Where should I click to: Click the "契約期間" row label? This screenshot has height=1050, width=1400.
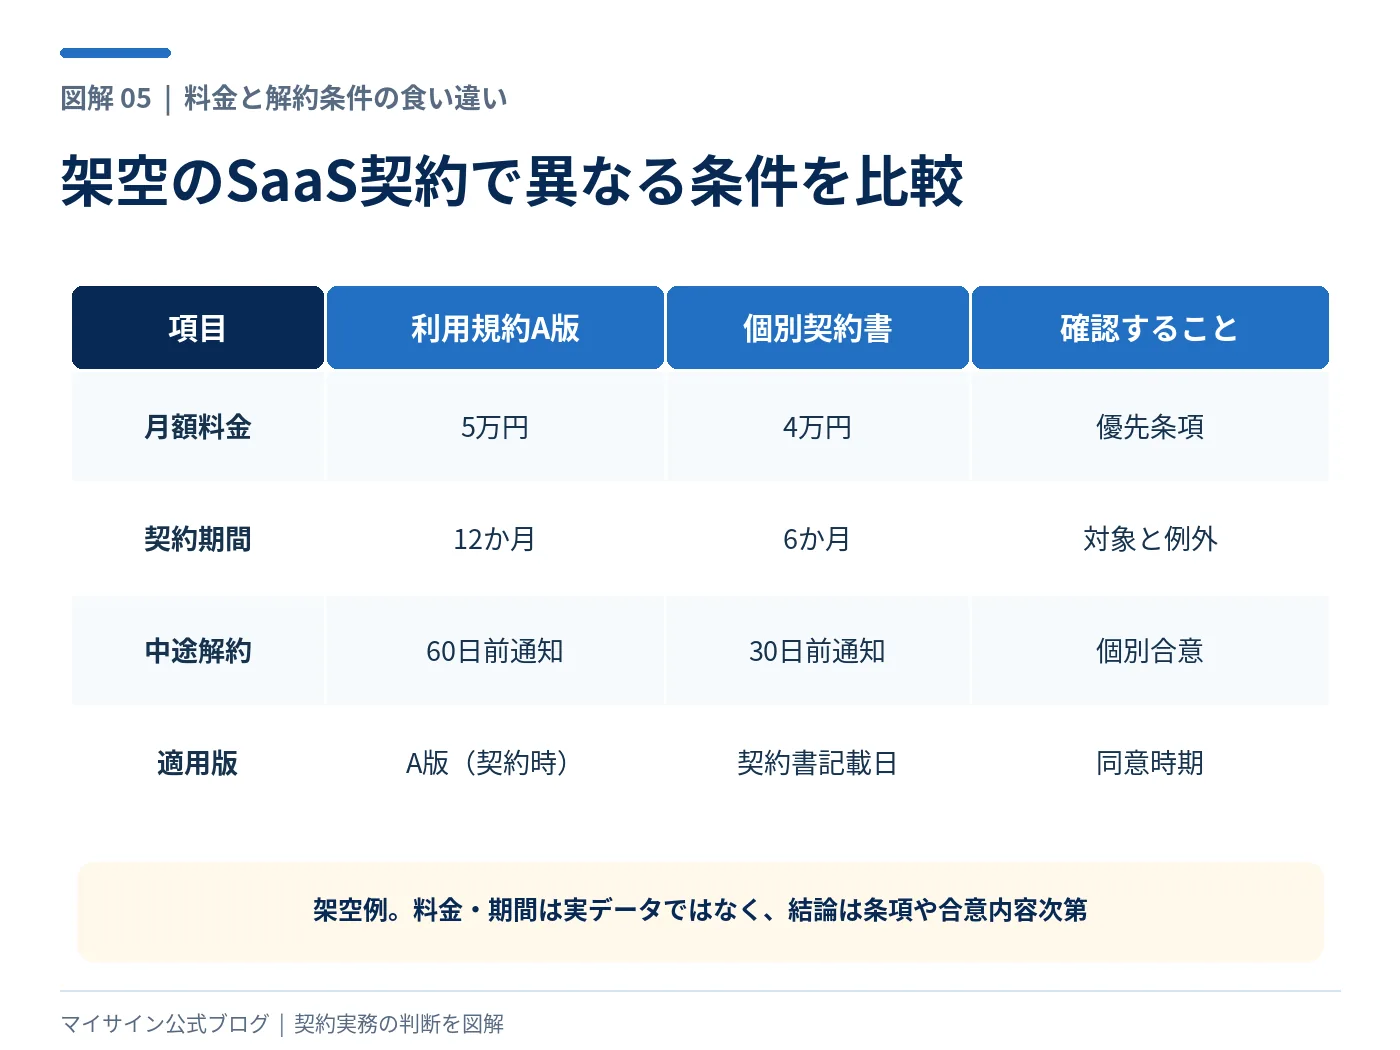(x=198, y=539)
